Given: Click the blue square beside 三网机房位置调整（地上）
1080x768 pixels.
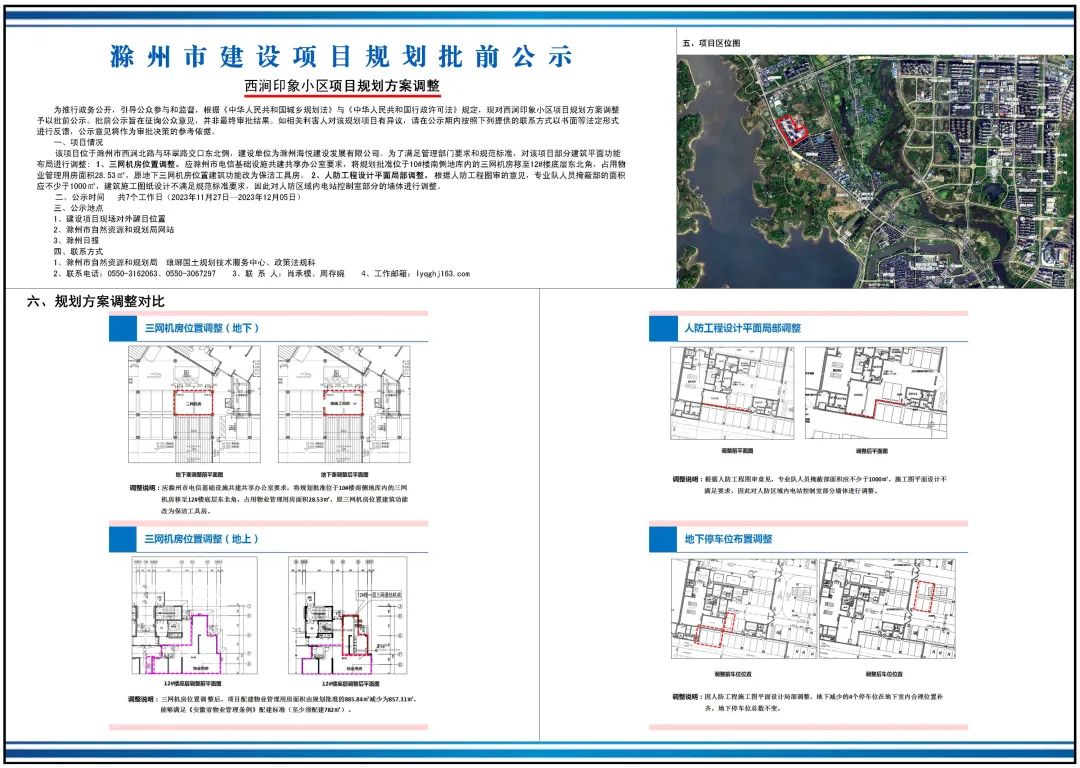Looking at the screenshot, I should [x=124, y=539].
